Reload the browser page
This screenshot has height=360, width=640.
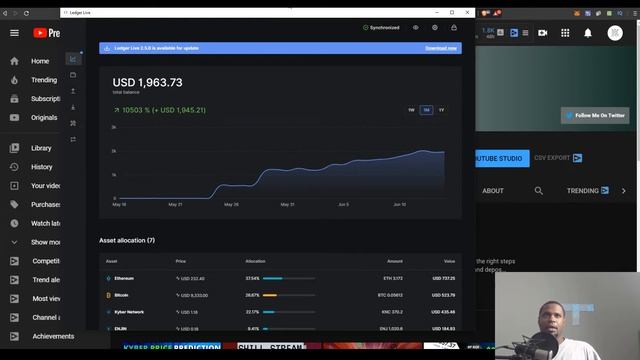point(26,13)
